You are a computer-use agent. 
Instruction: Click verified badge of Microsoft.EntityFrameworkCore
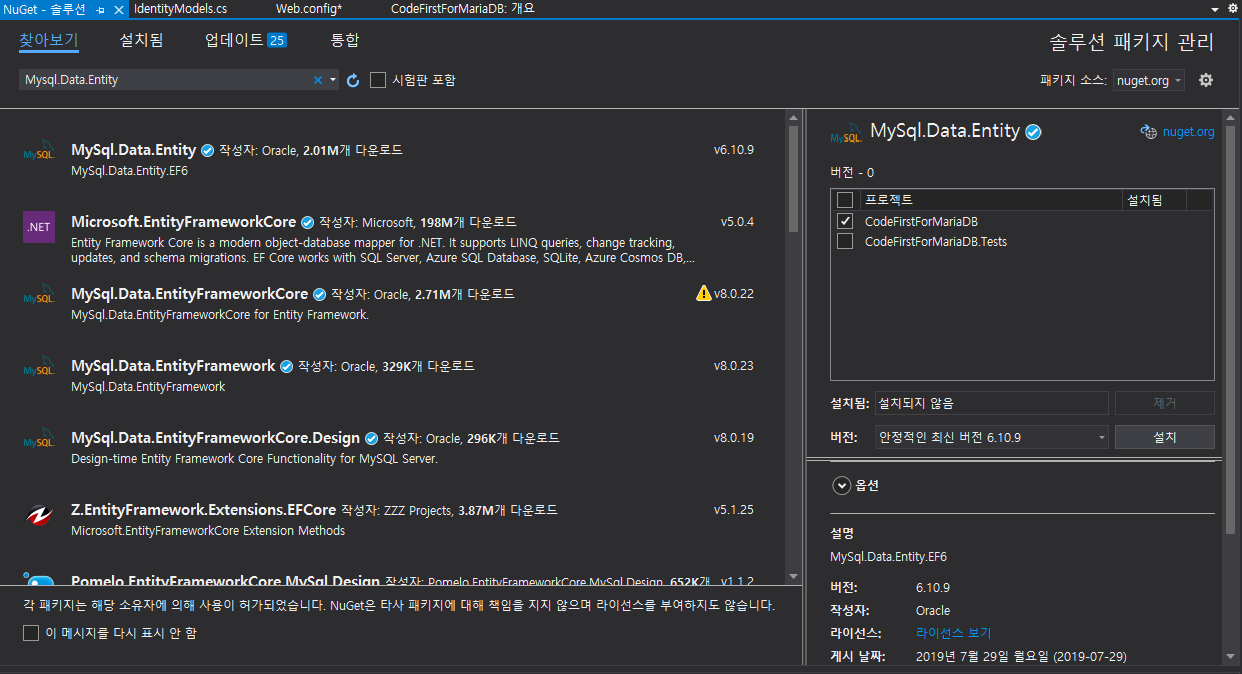point(308,223)
